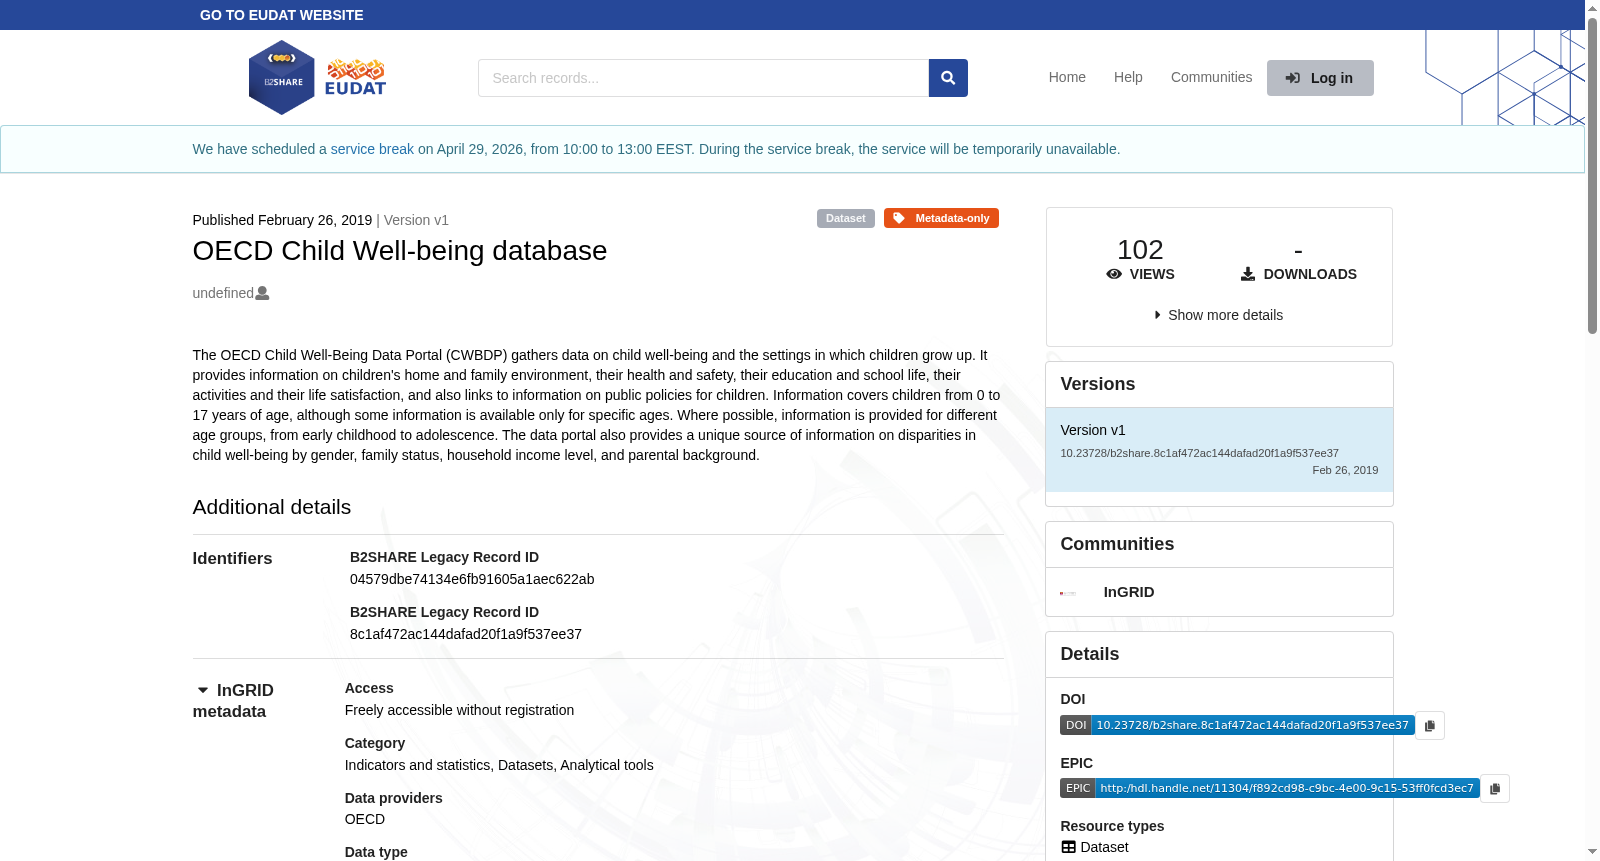Open the Help menu item
This screenshot has height=861, width=1600.
click(x=1128, y=77)
